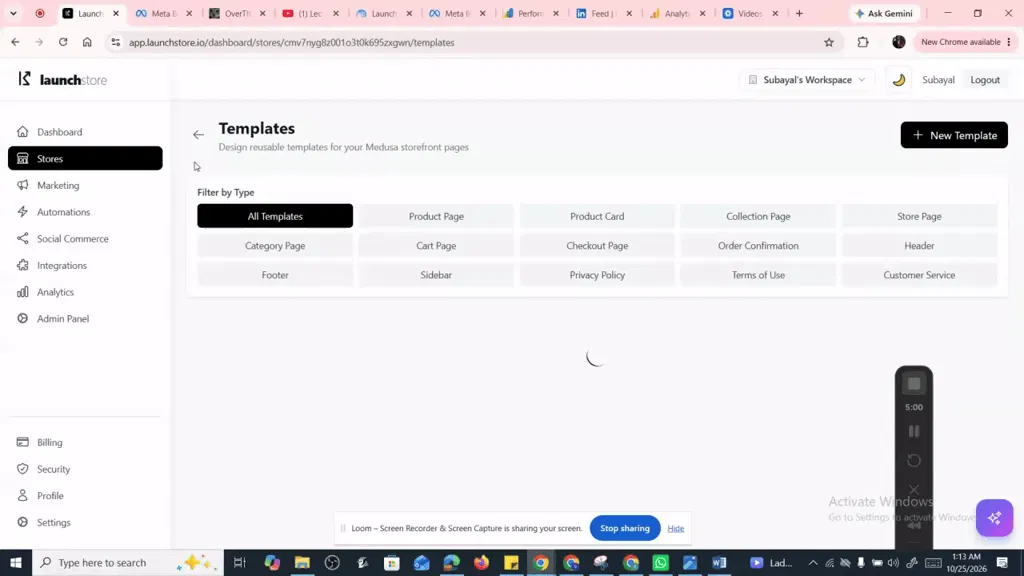The width and height of the screenshot is (1024, 576).
Task: Click the Profile person icon
Action: tap(23, 496)
